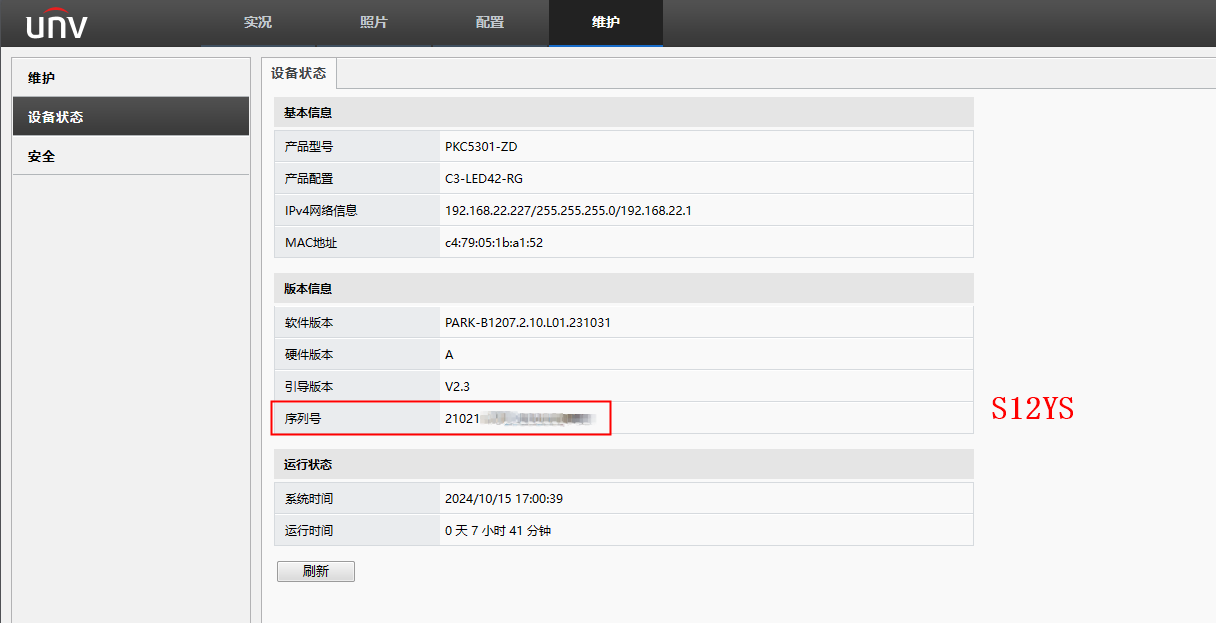Image resolution: width=1216 pixels, height=623 pixels.
Task: Select MAC value c4:79:05:1b:a1:52
Action: point(494,242)
